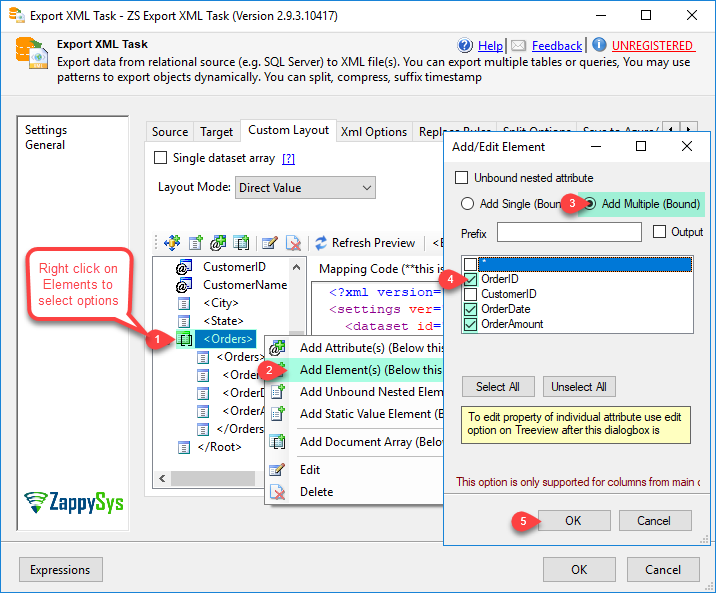716x593 pixels.
Task: Open the Feedback link
Action: 557,46
